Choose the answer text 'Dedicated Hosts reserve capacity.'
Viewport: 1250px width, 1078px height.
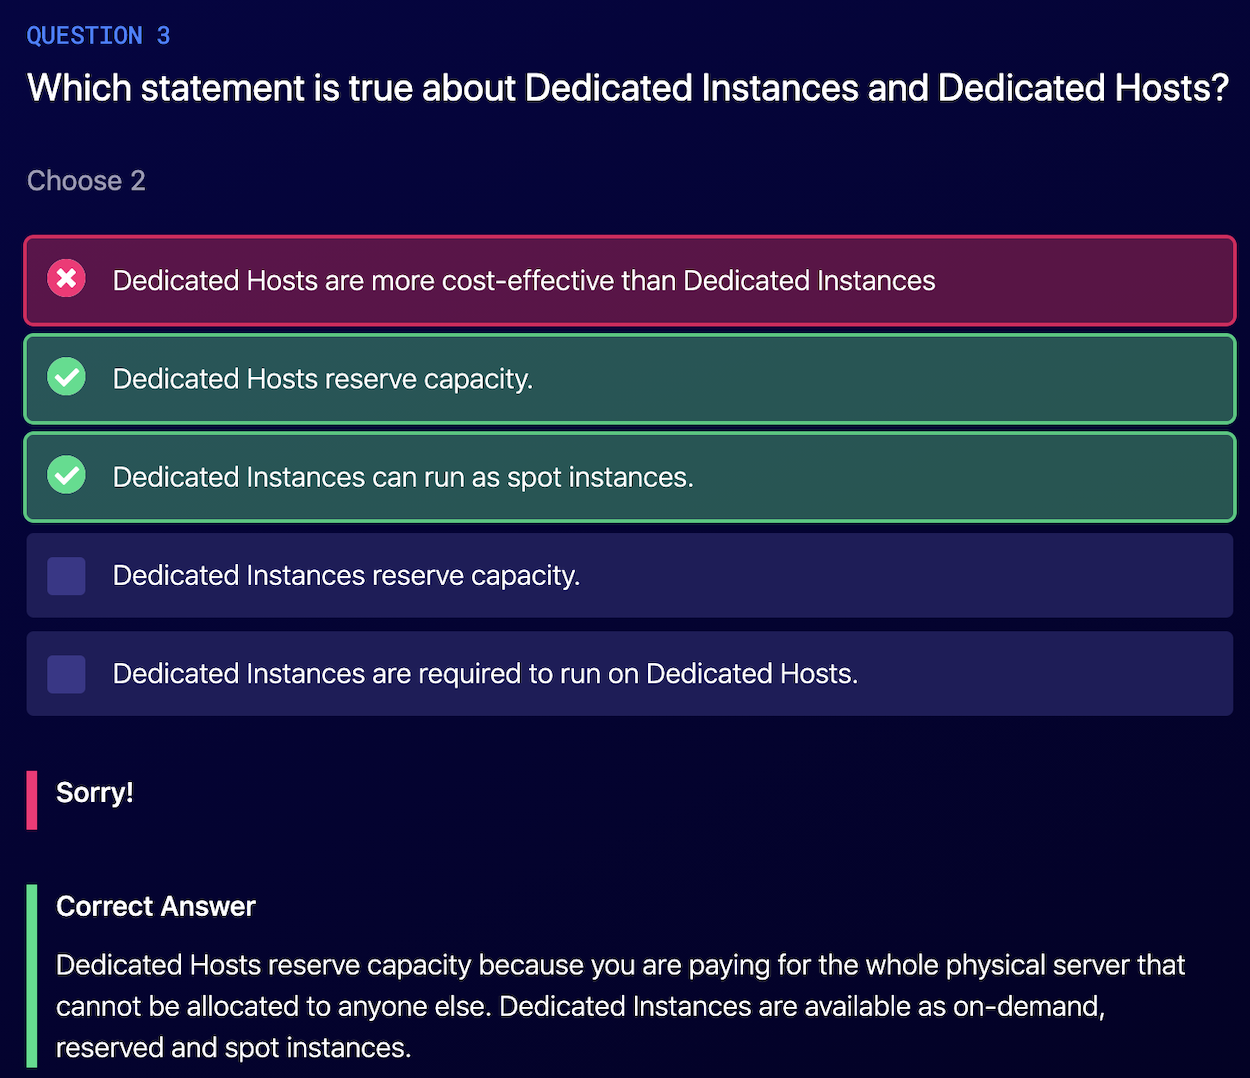point(322,379)
